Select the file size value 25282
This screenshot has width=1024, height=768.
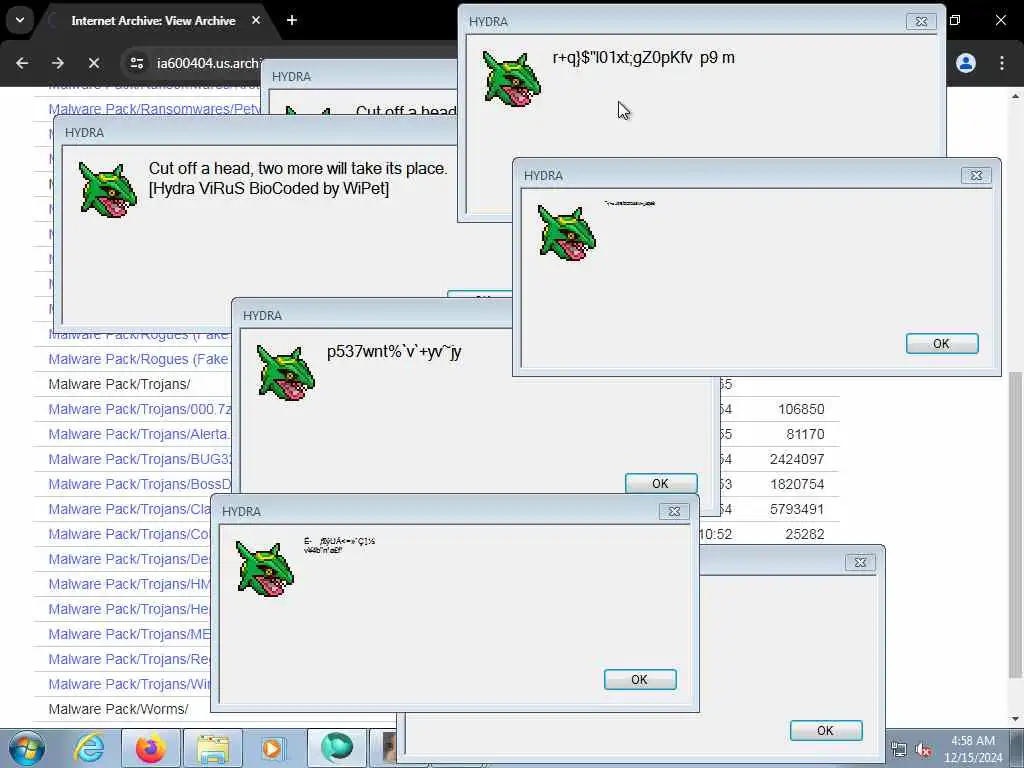point(805,534)
